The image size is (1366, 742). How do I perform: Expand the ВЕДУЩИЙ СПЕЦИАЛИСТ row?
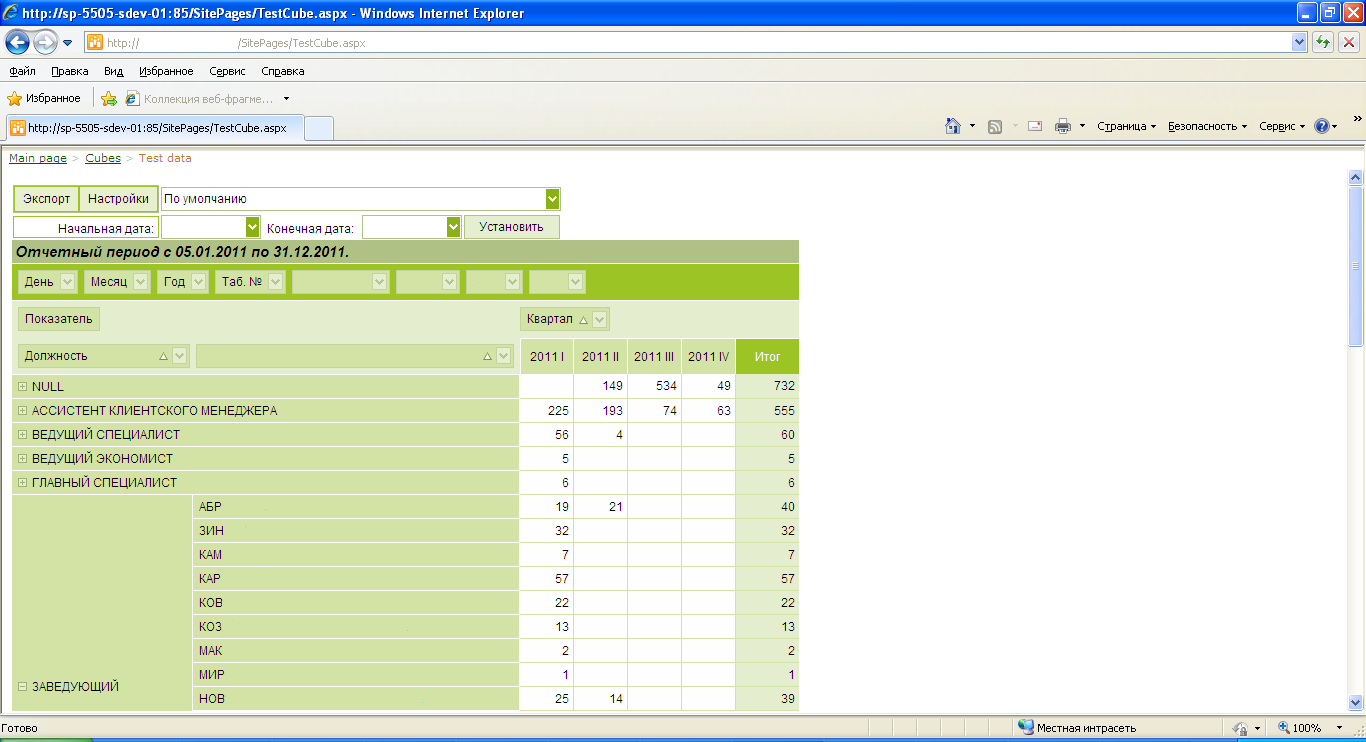[22, 434]
